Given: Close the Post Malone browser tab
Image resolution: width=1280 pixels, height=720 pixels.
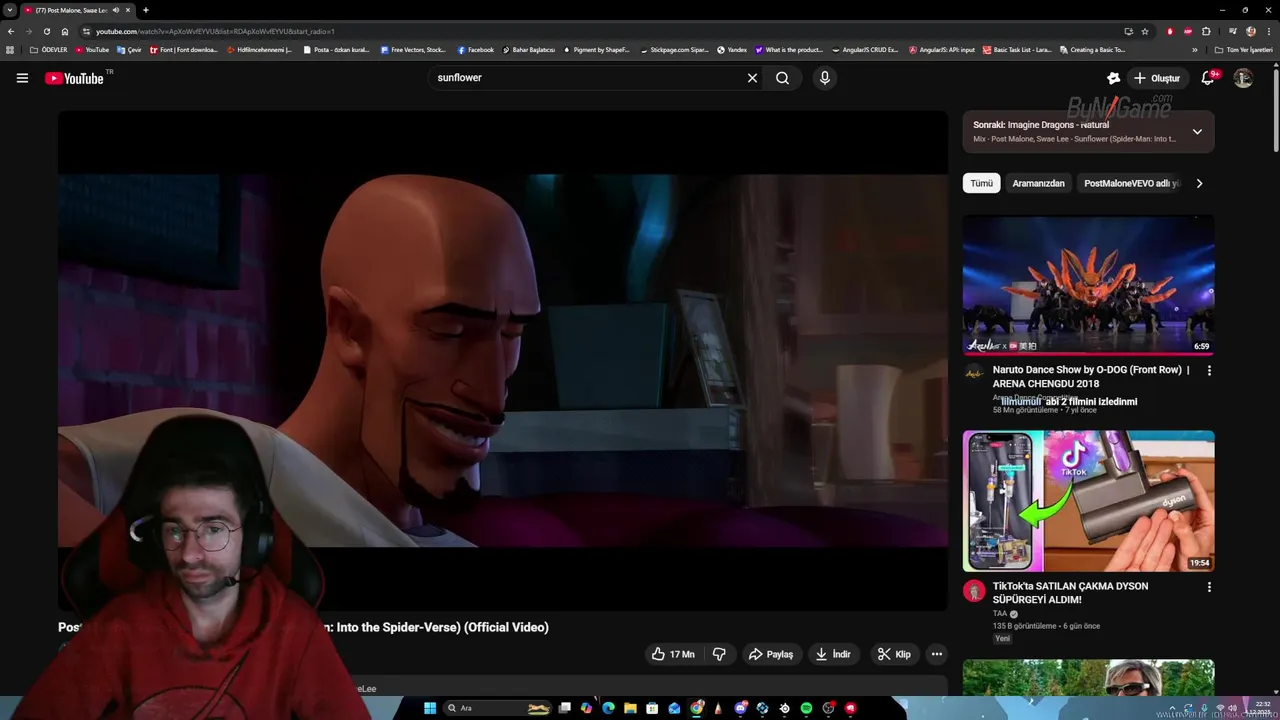Looking at the screenshot, I should (130, 10).
